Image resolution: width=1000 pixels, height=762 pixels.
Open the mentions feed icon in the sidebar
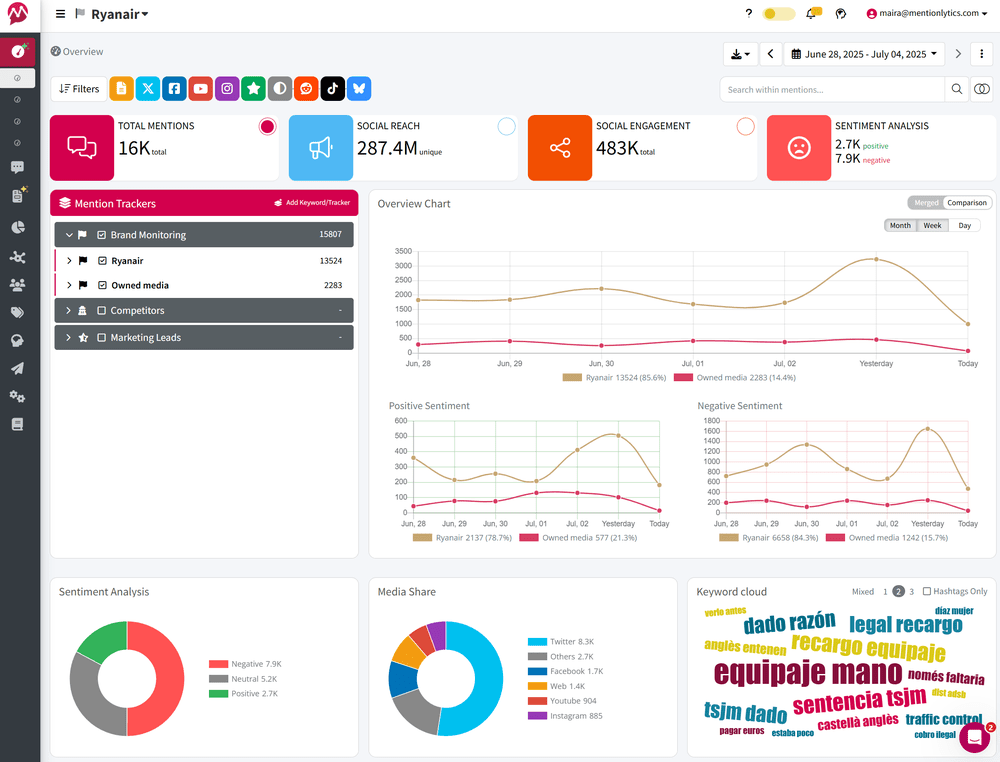18,168
